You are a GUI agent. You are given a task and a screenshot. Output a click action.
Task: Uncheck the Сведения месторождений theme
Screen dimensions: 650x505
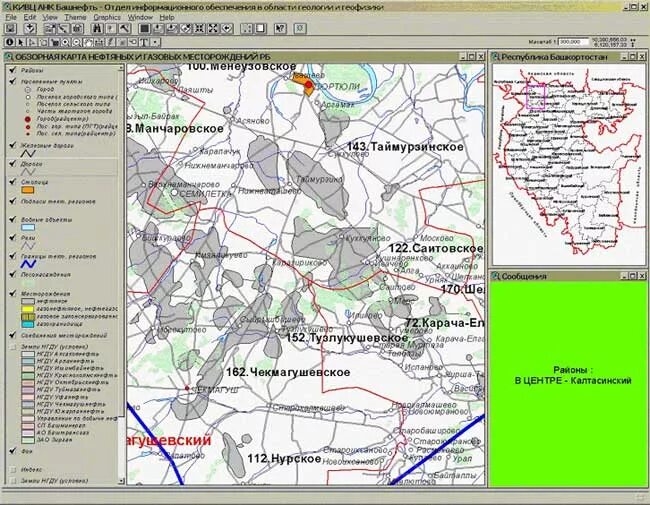point(12,335)
